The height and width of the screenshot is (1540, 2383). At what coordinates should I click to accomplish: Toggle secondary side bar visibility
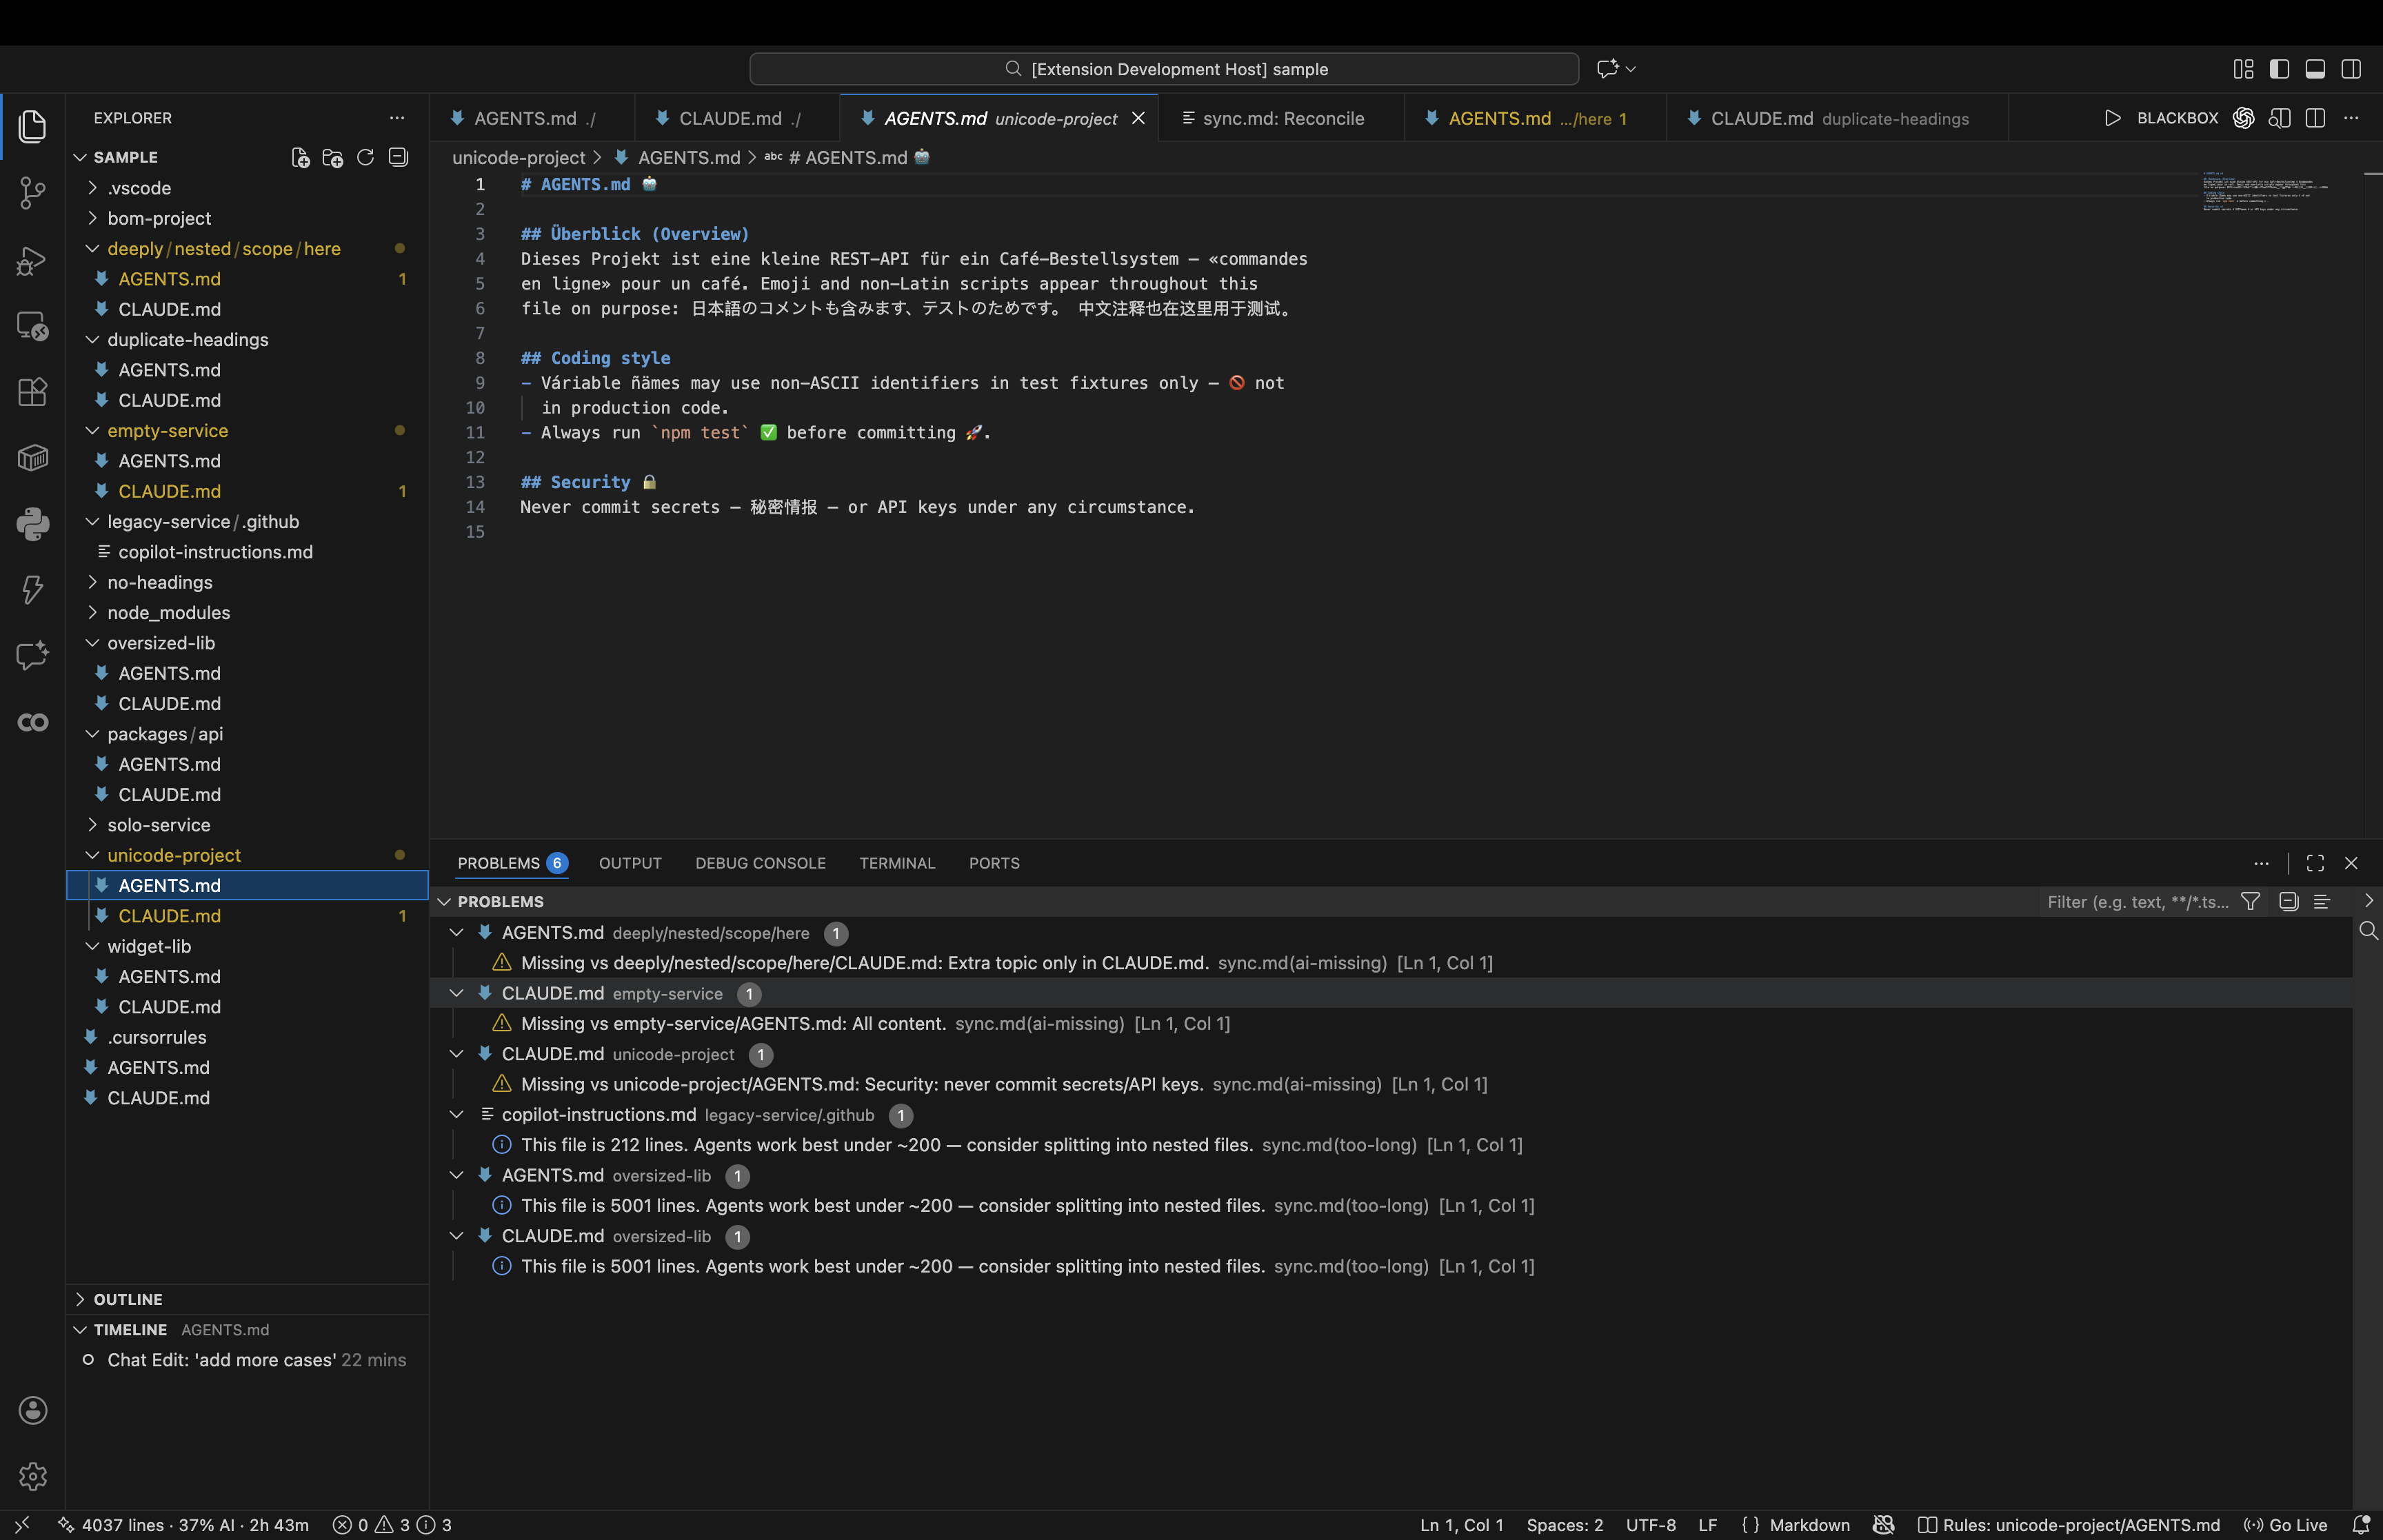tap(2351, 68)
